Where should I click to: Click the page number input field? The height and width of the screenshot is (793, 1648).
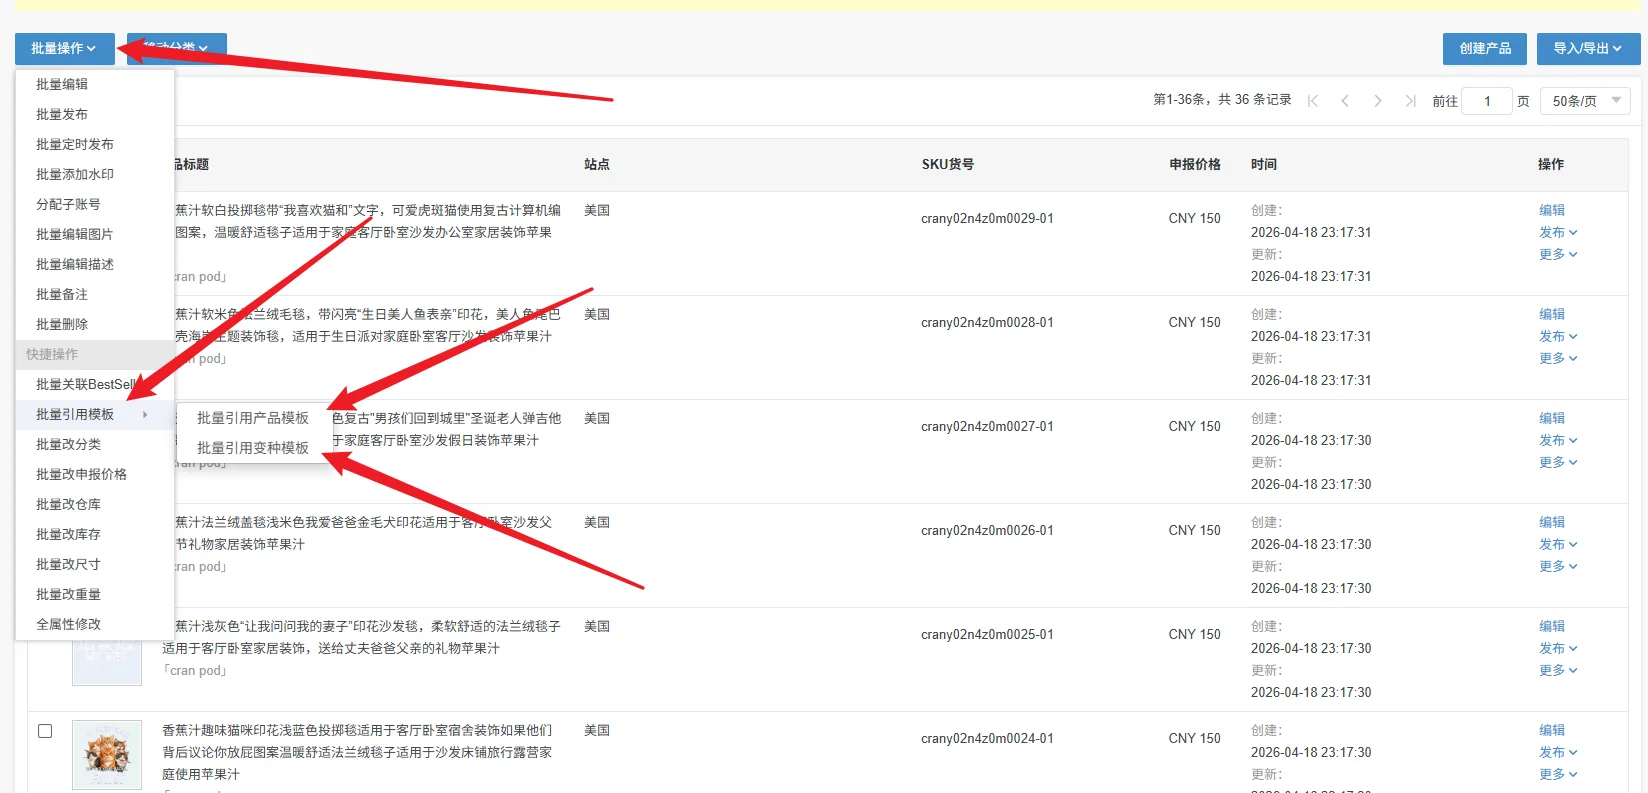(1487, 101)
